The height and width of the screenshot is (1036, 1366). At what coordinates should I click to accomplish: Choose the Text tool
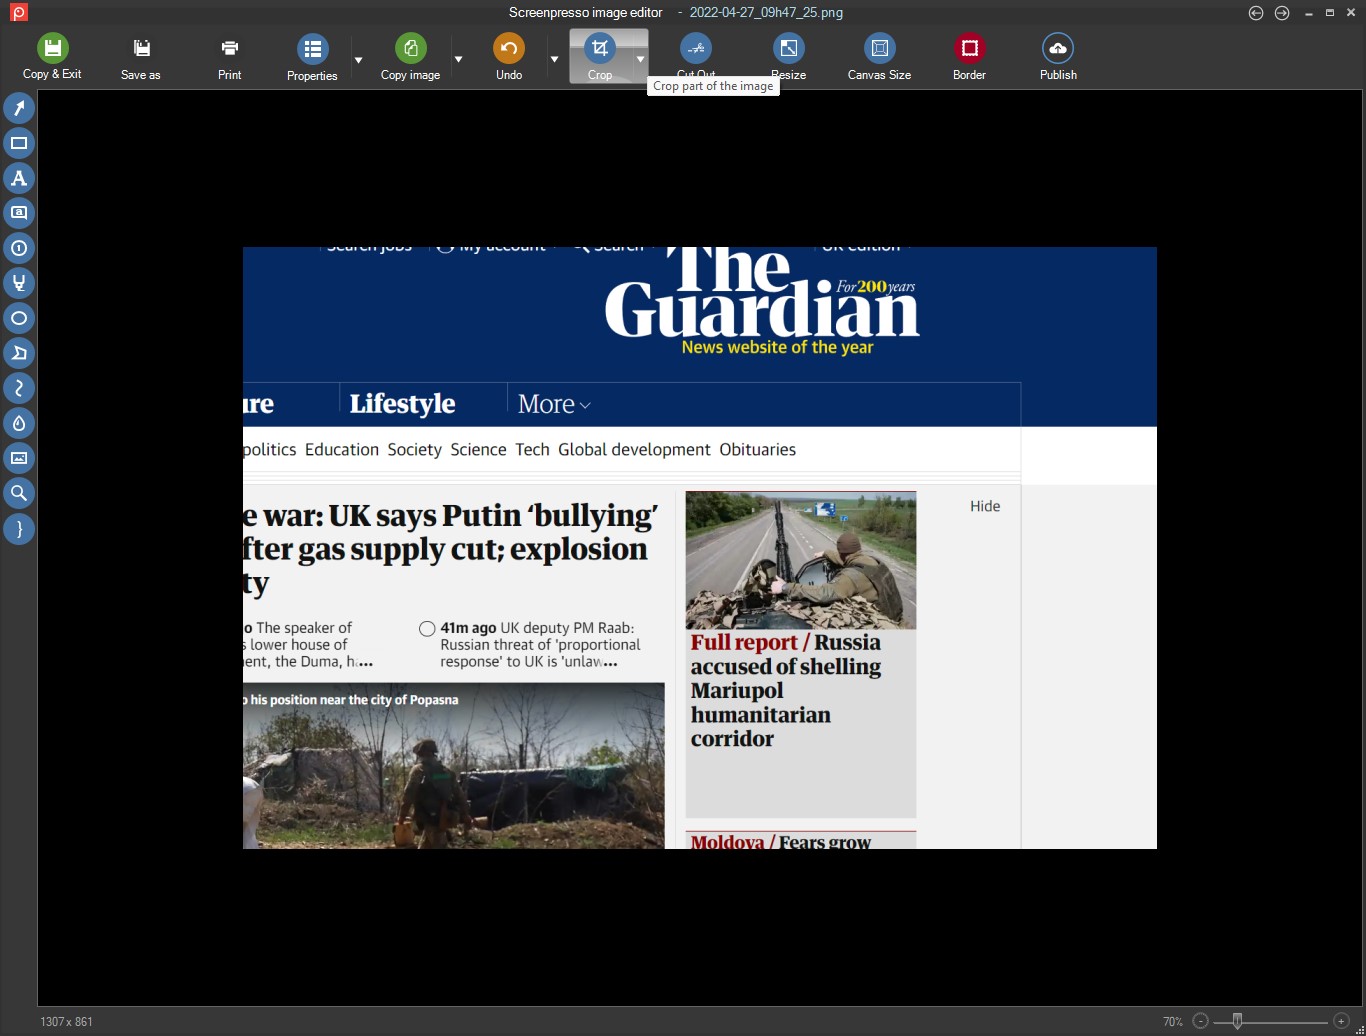[19, 178]
